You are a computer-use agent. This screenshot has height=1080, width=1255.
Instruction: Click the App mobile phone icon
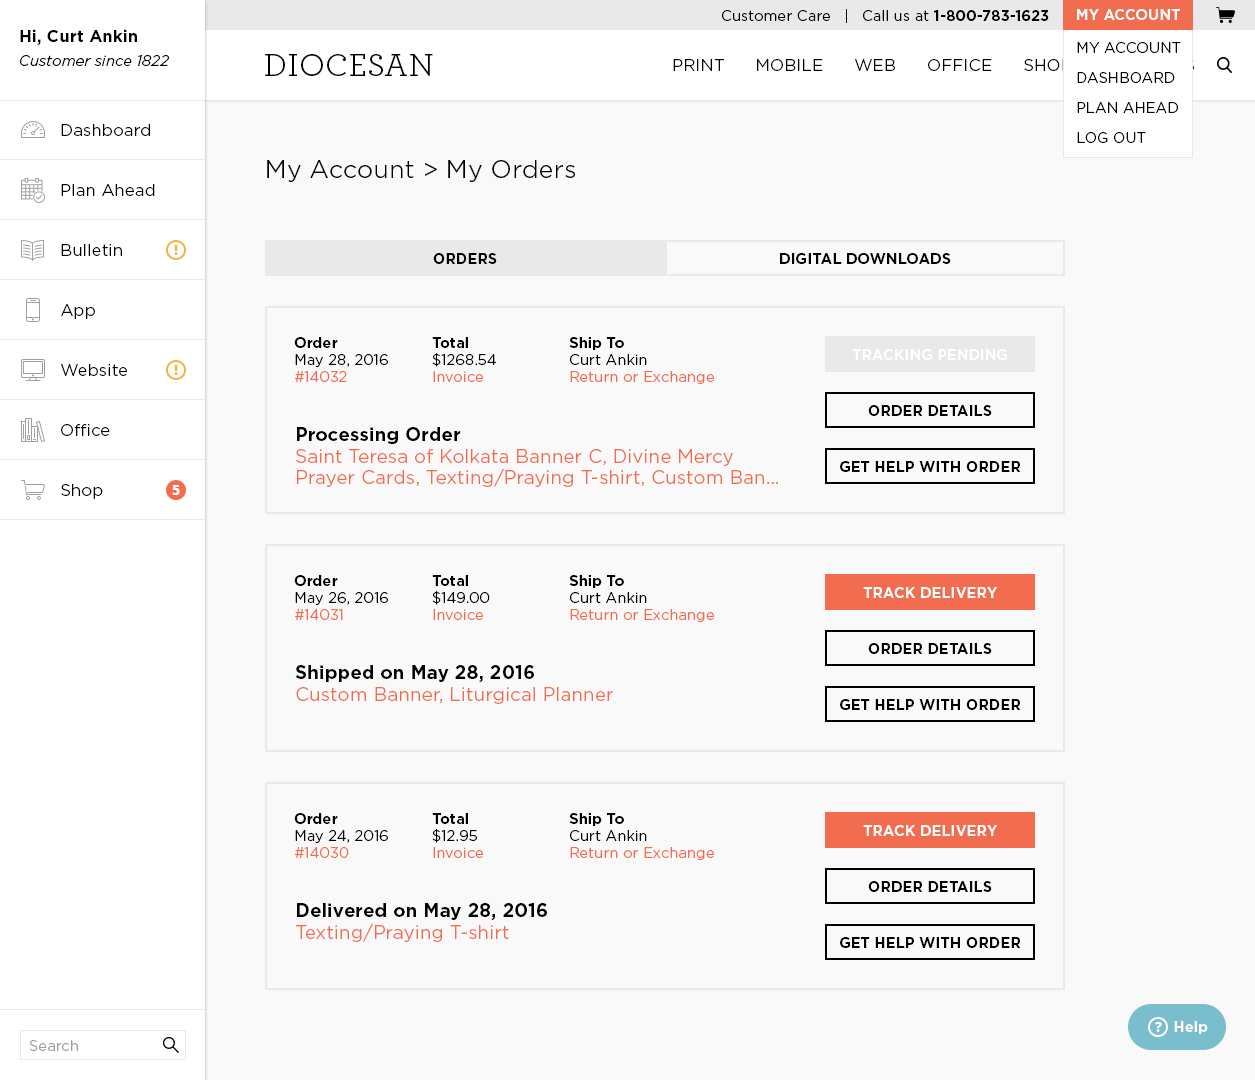[x=33, y=310]
